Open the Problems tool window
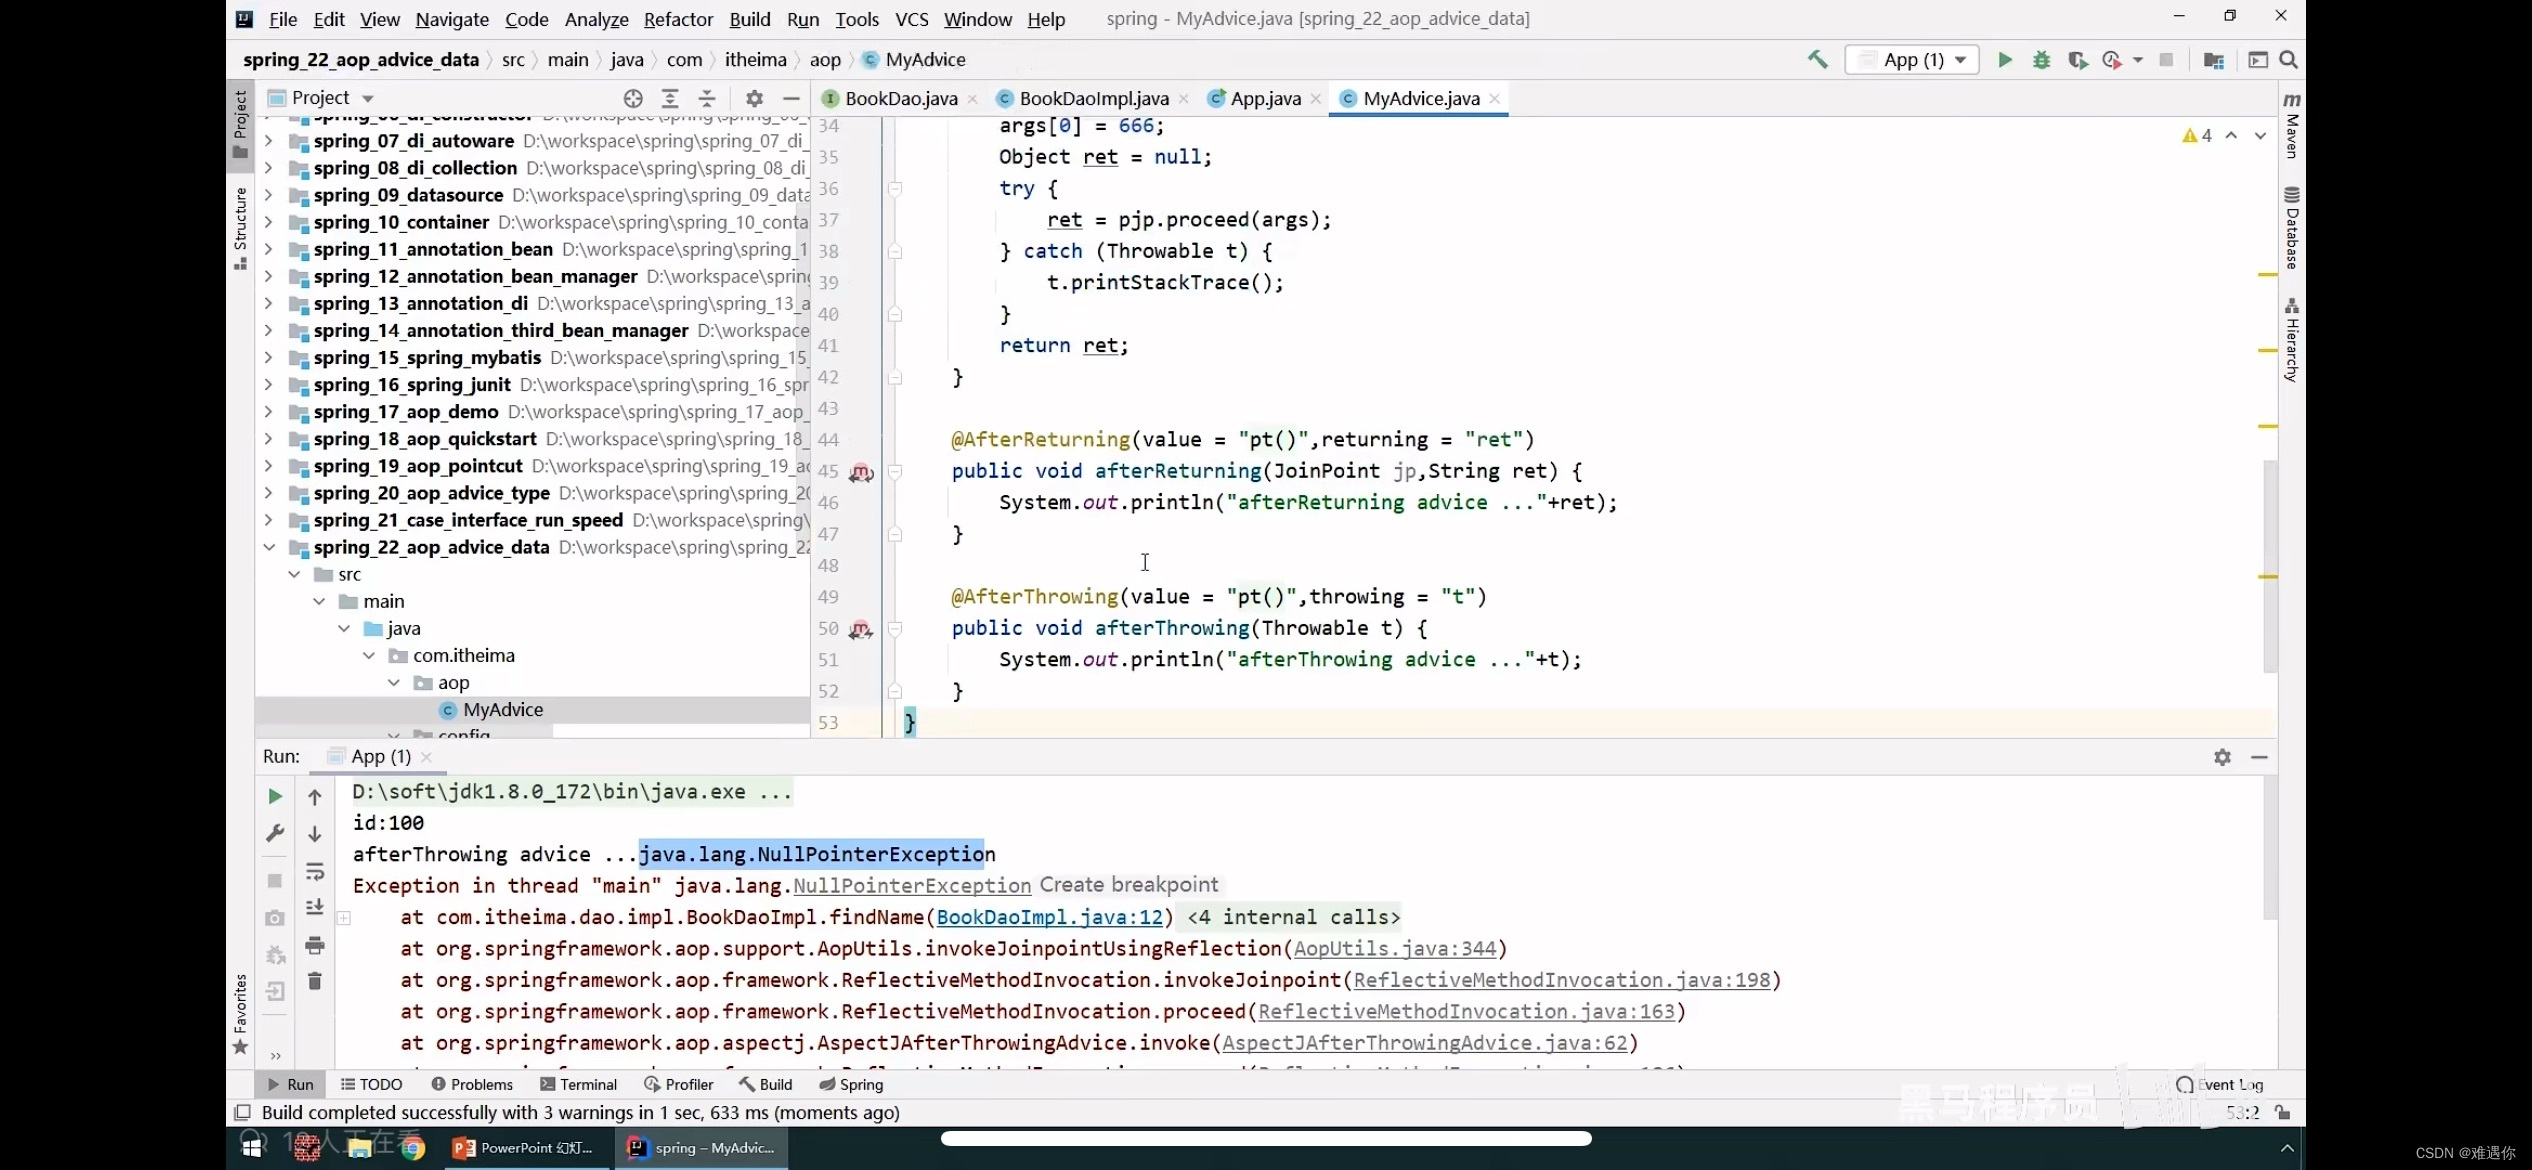 tap(472, 1084)
